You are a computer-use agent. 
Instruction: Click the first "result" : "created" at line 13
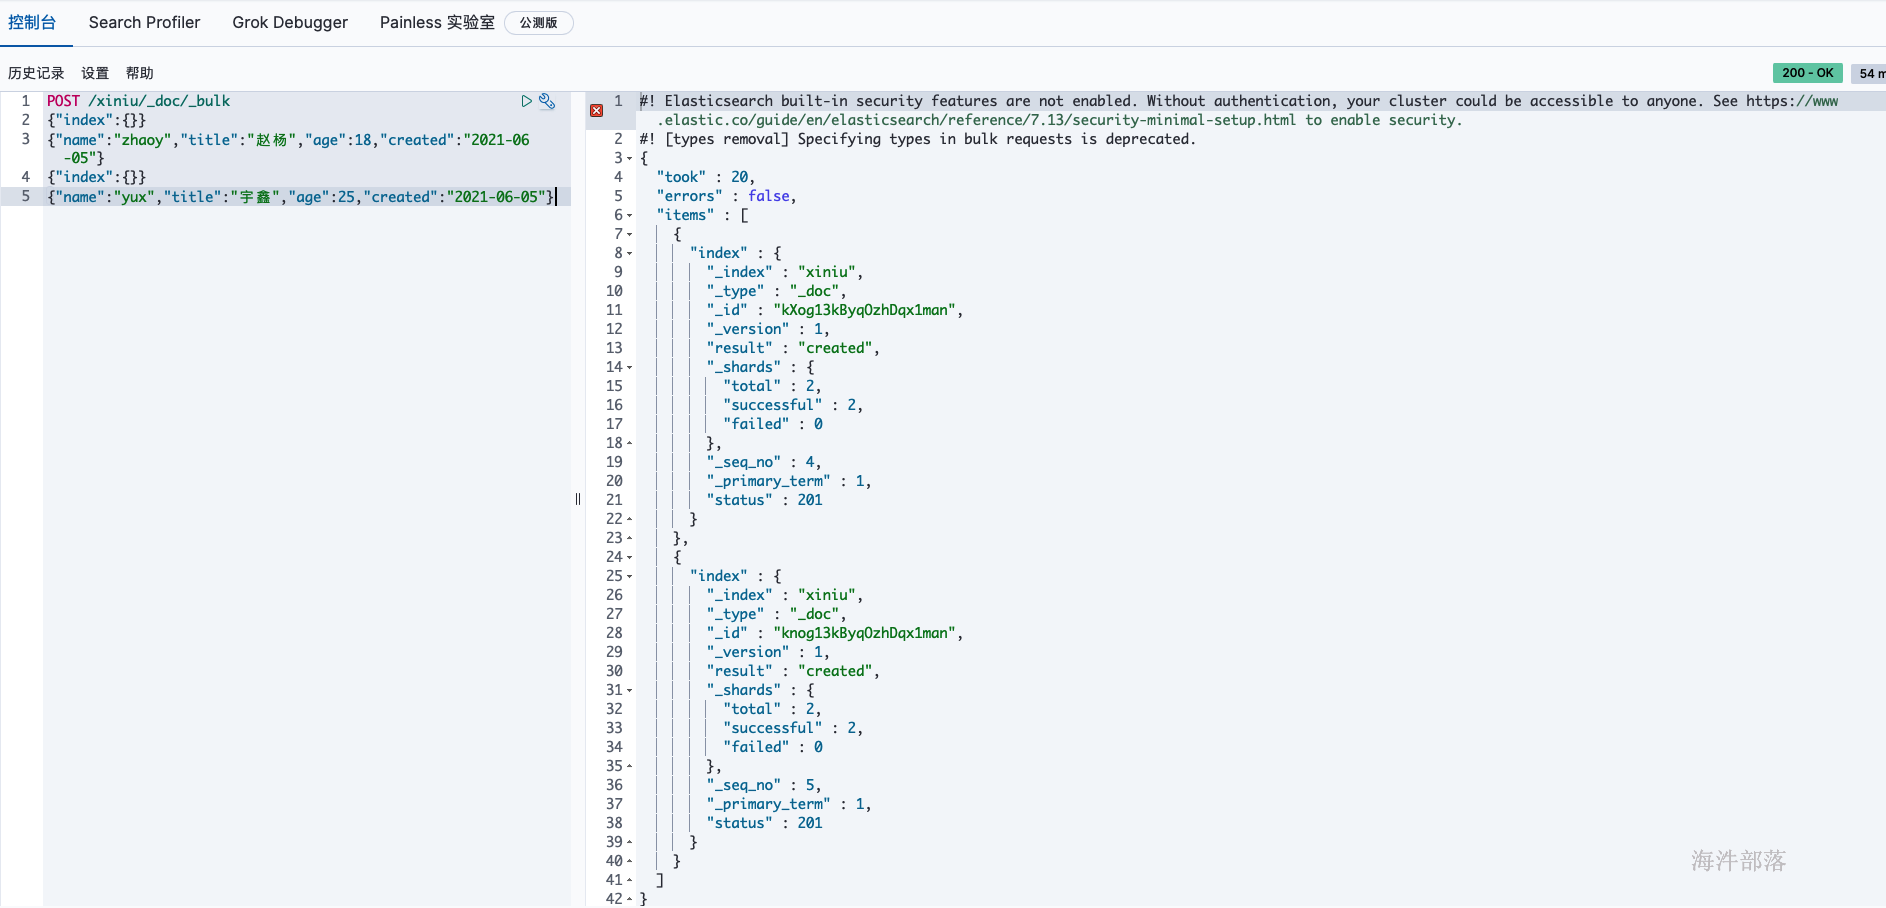[793, 348]
